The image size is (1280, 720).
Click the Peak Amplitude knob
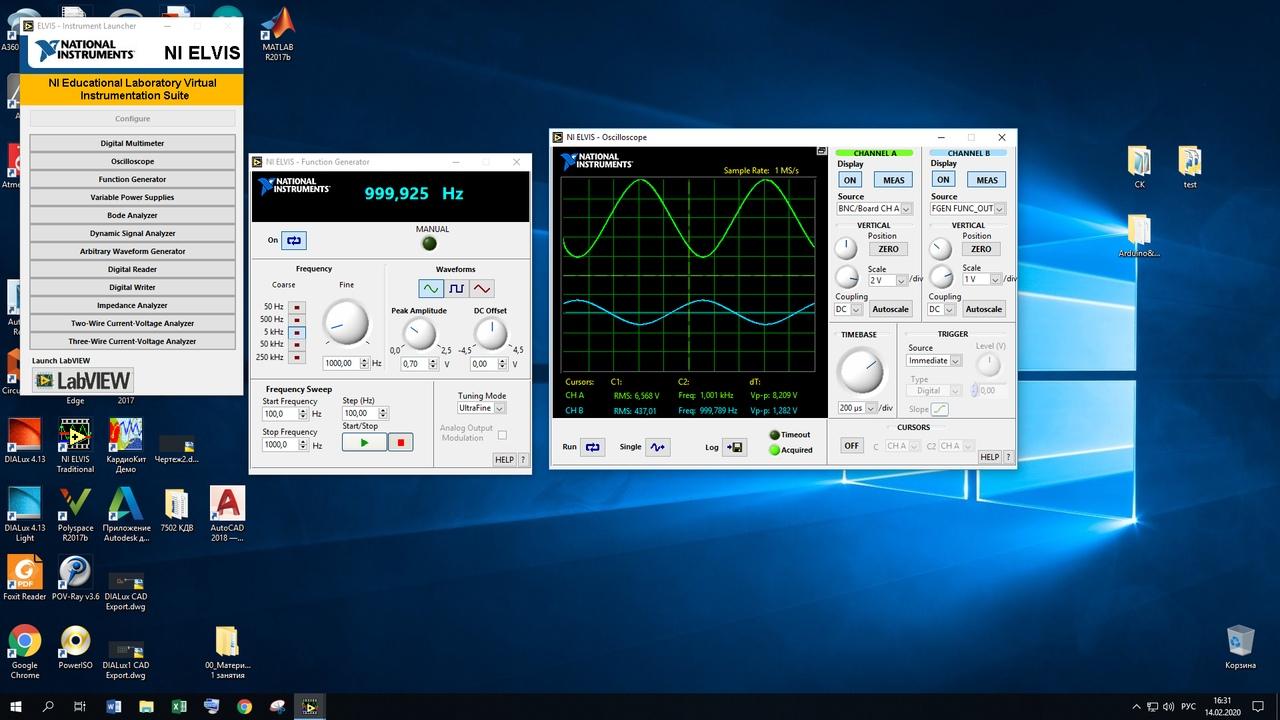point(418,333)
